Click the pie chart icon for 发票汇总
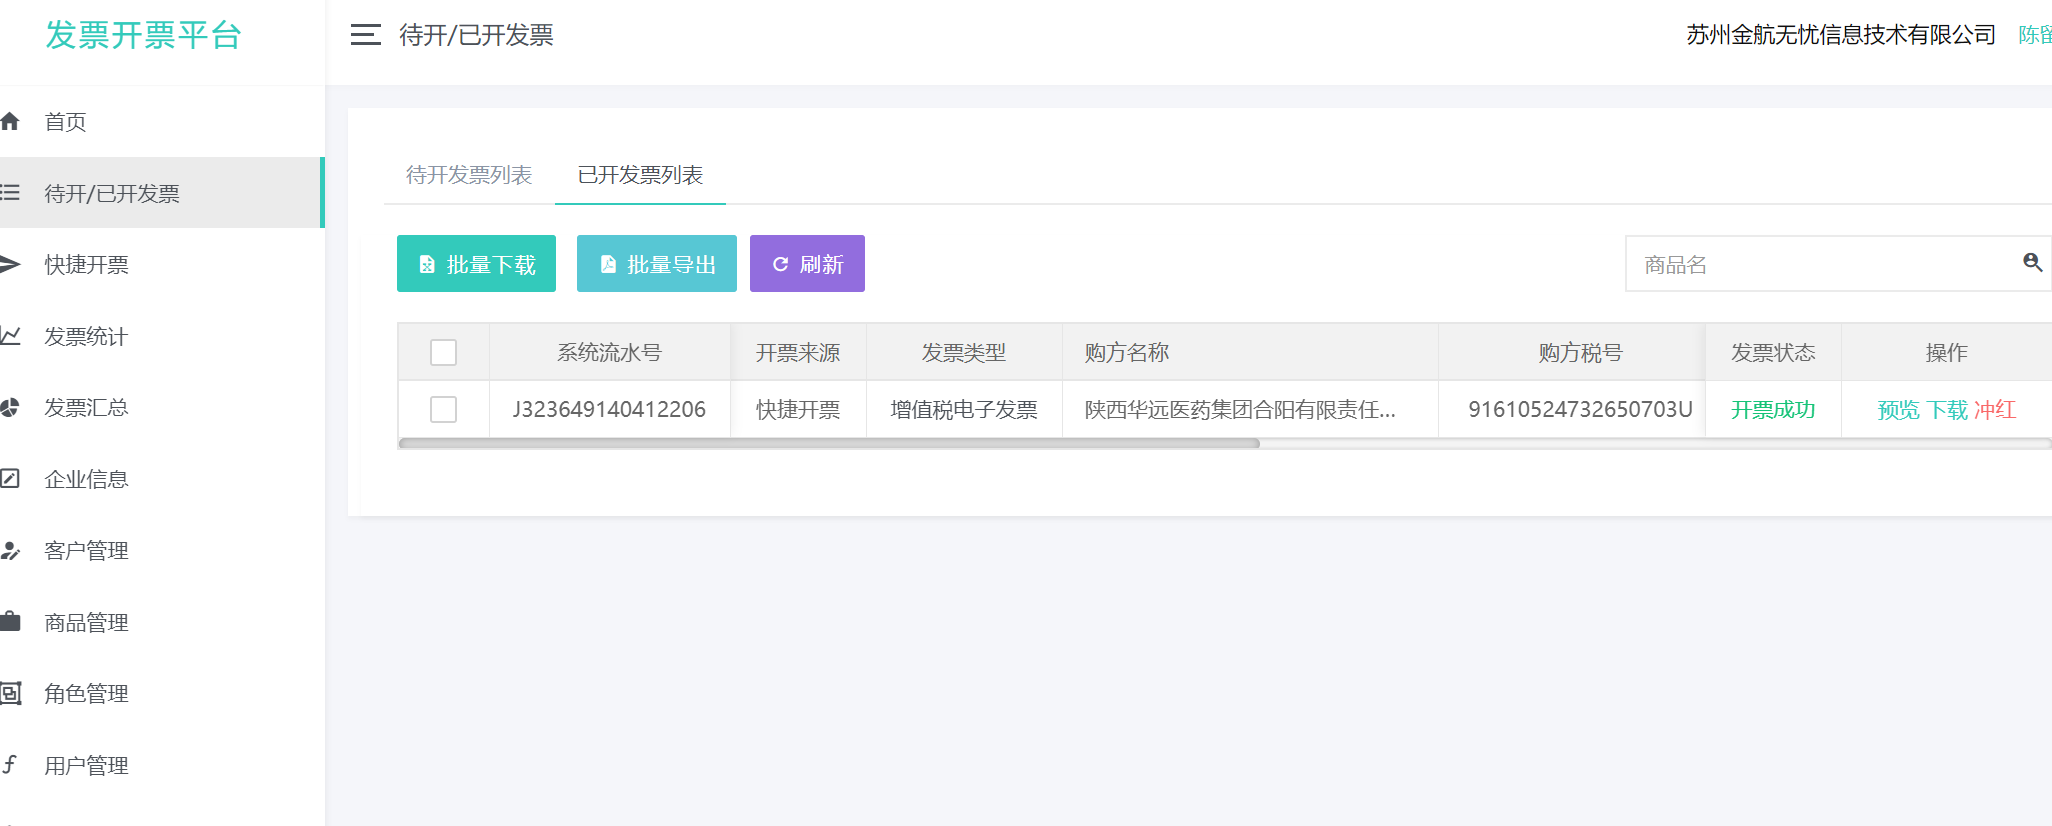 click(11, 408)
